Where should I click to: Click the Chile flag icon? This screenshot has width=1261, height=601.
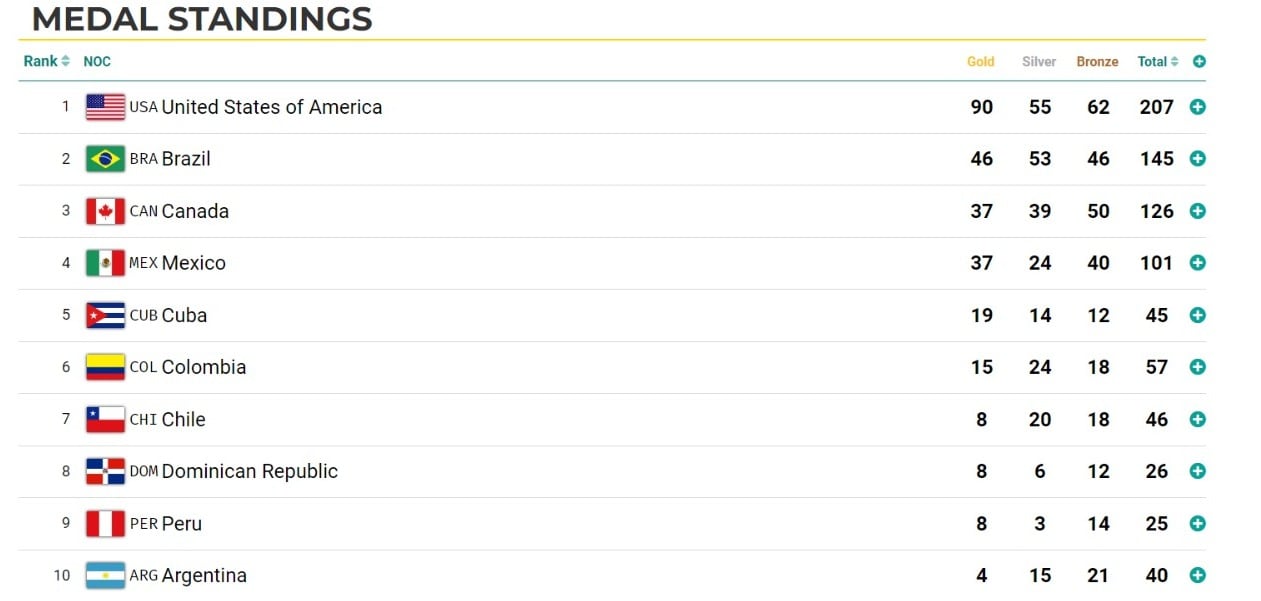pyautogui.click(x=105, y=419)
